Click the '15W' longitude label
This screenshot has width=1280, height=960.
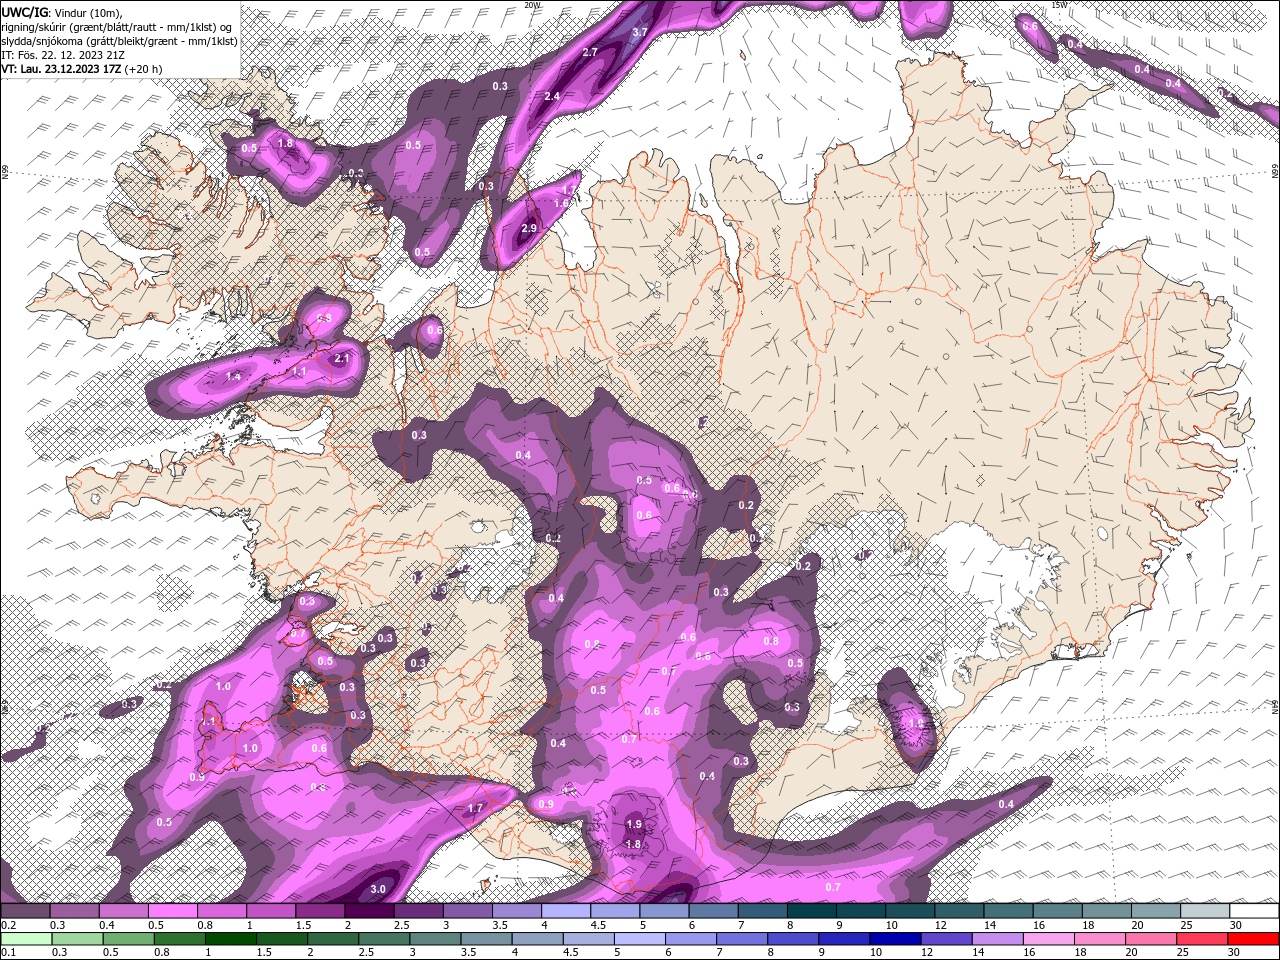pos(1059,5)
